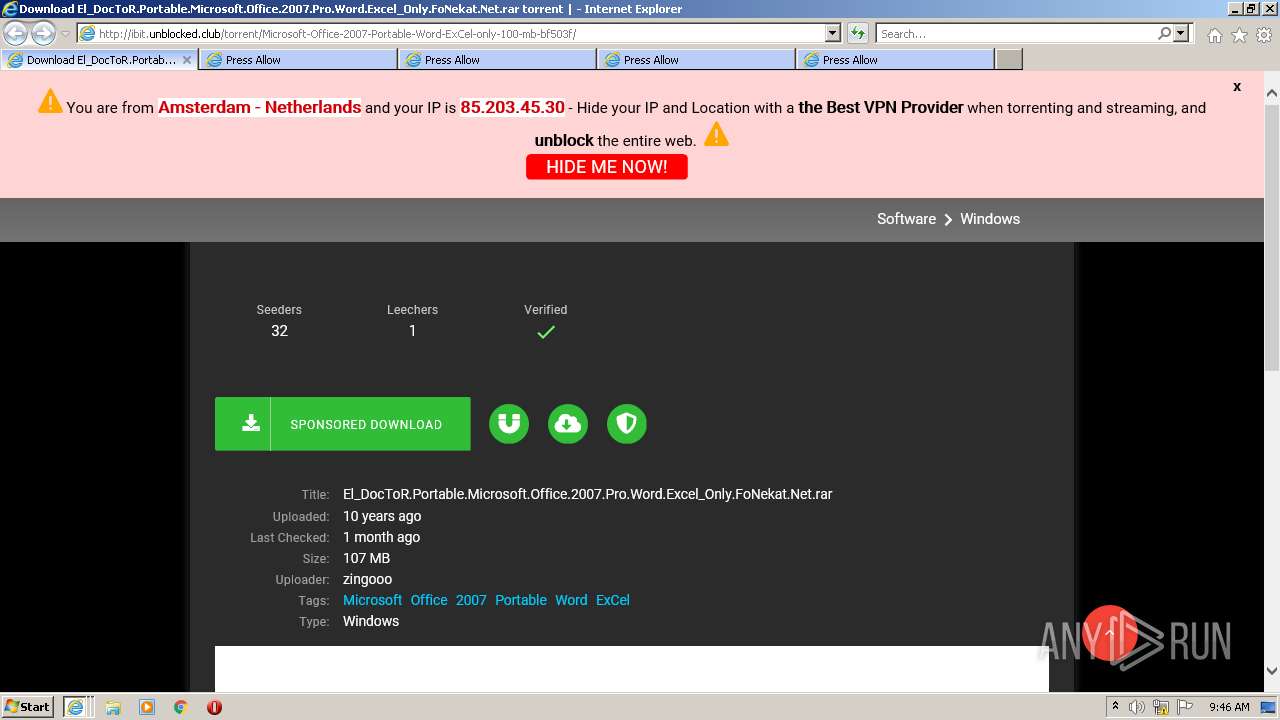Switch to the fifth tab titled 'Press Allow'

(895, 60)
